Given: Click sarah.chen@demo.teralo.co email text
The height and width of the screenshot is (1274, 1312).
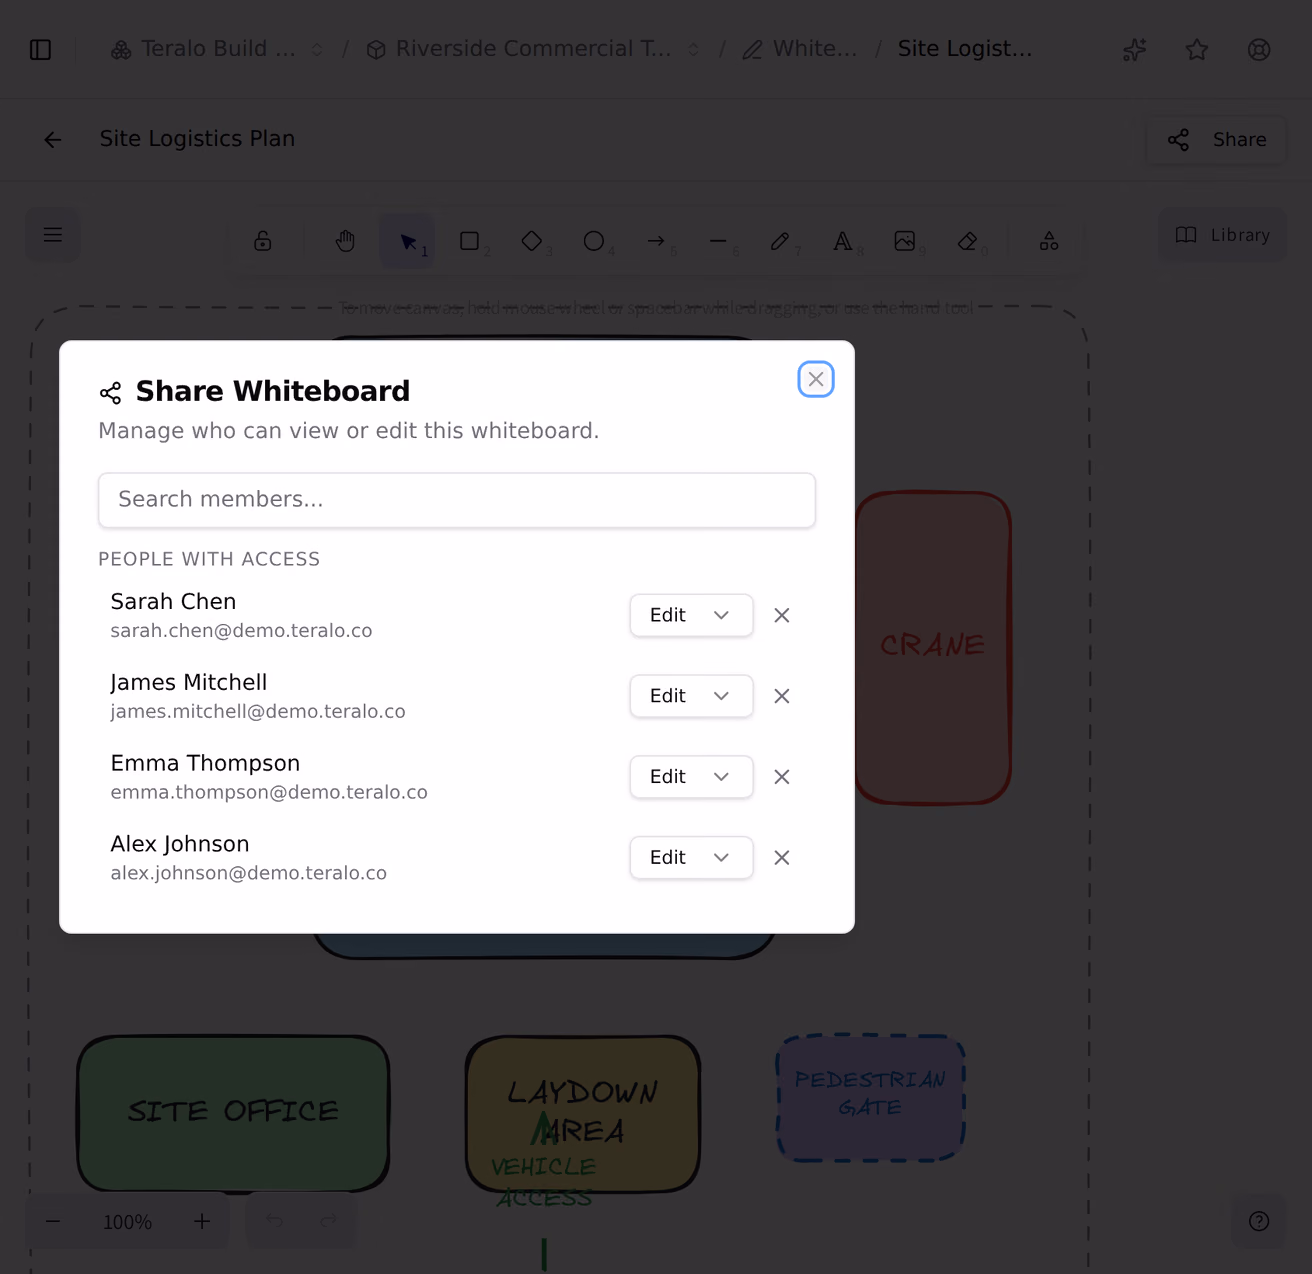Looking at the screenshot, I should point(241,631).
